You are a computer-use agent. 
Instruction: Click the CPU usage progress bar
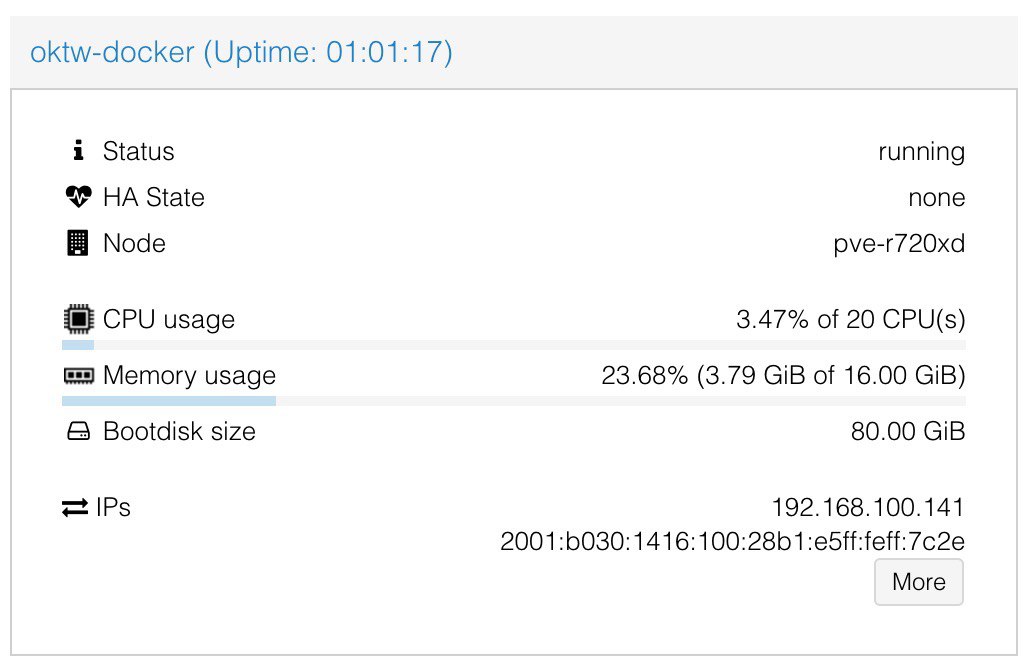(513, 345)
